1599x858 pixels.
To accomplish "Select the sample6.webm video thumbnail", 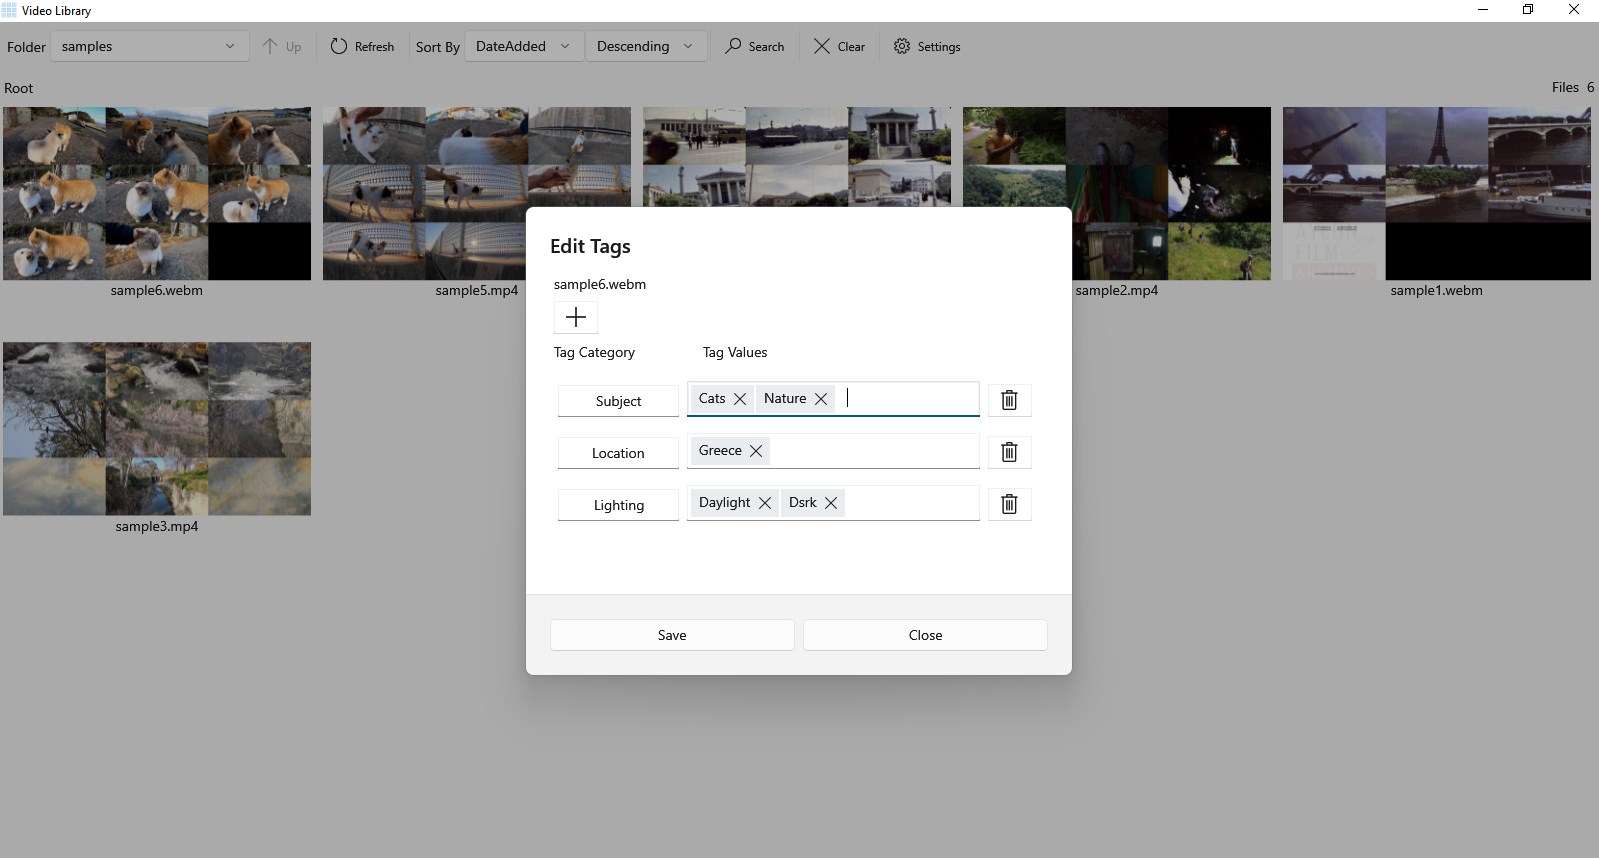I will coord(157,194).
